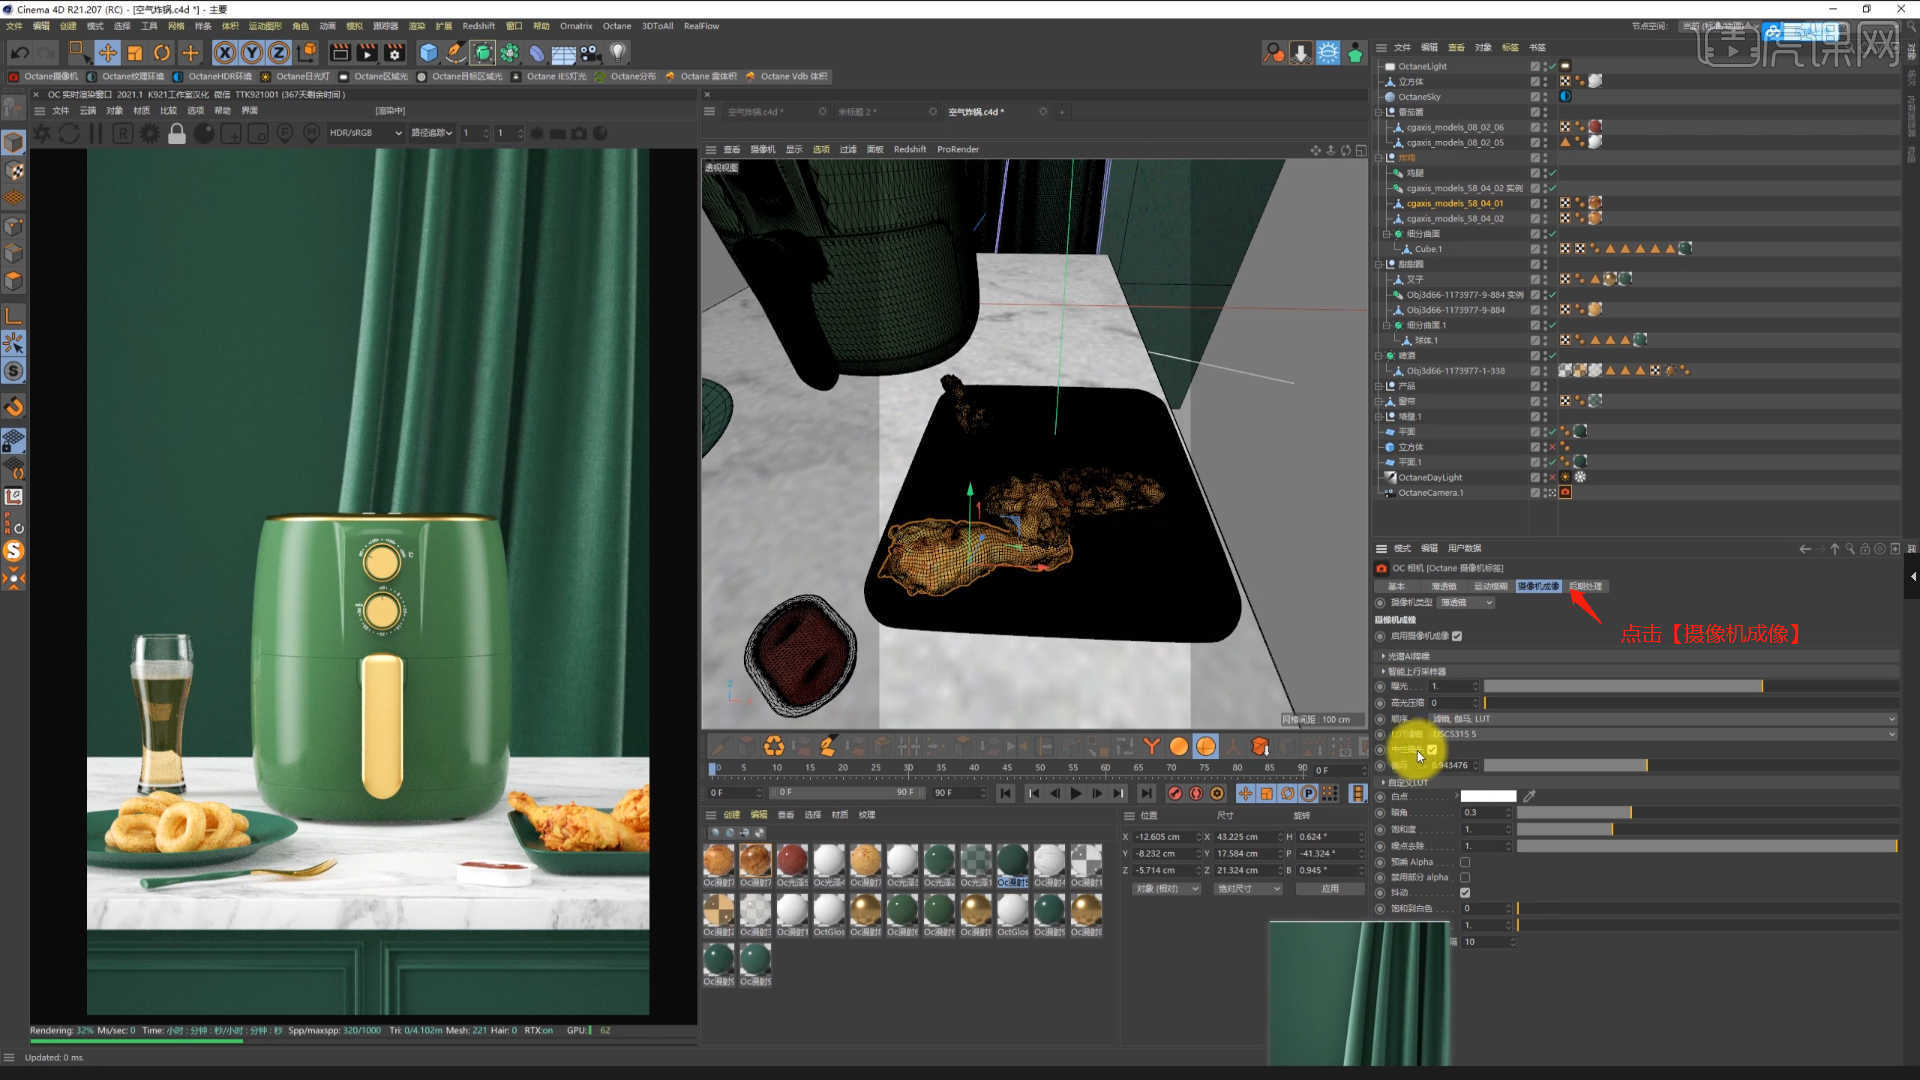1920x1080 pixels.
Task: Click the white point color swatch
Action: 1488,797
